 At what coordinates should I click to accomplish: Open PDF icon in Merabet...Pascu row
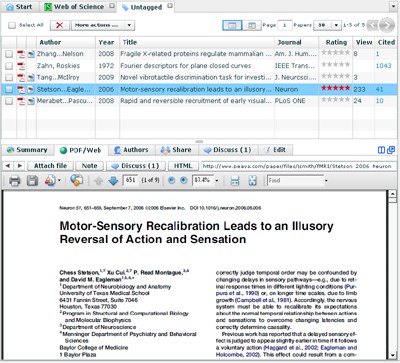click(x=21, y=101)
